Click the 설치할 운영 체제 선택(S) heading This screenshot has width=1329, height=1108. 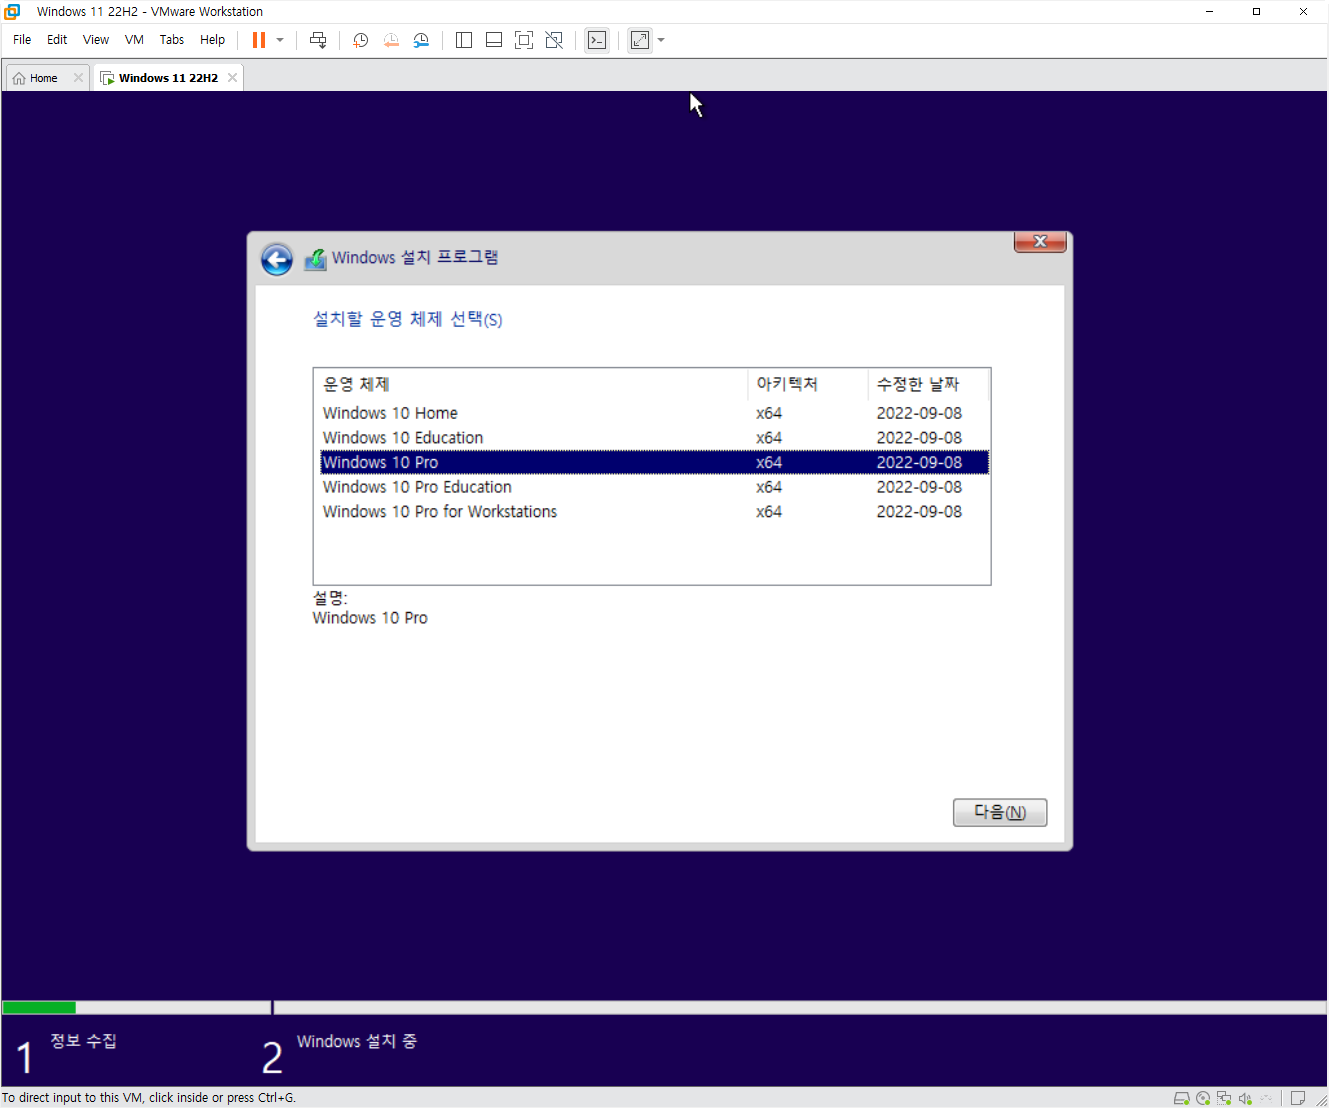(408, 319)
